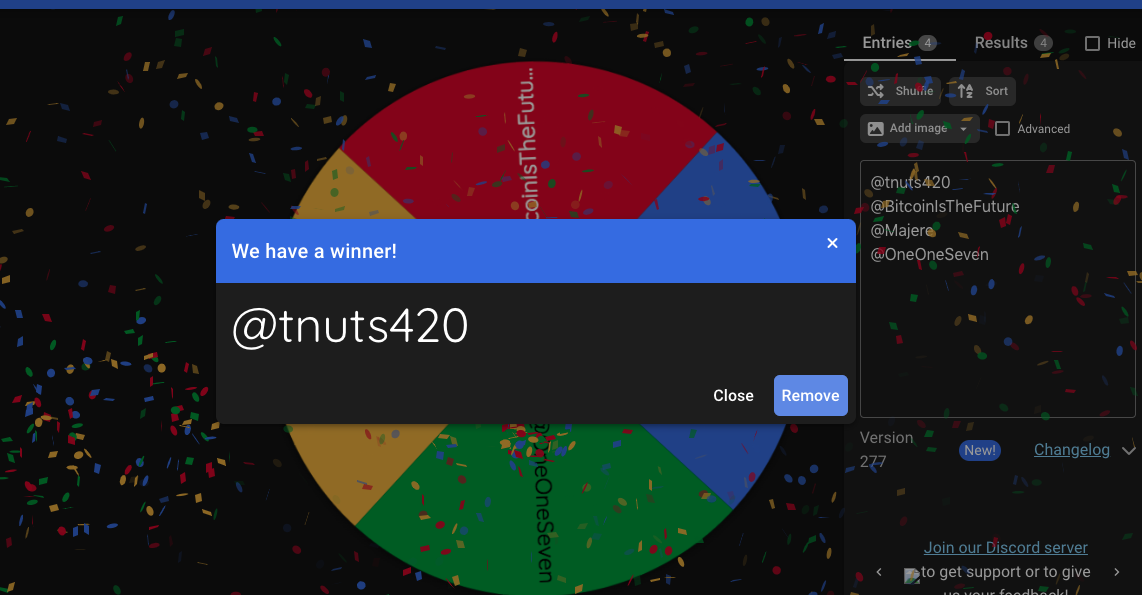Click the New! badge beside Version

click(x=979, y=450)
